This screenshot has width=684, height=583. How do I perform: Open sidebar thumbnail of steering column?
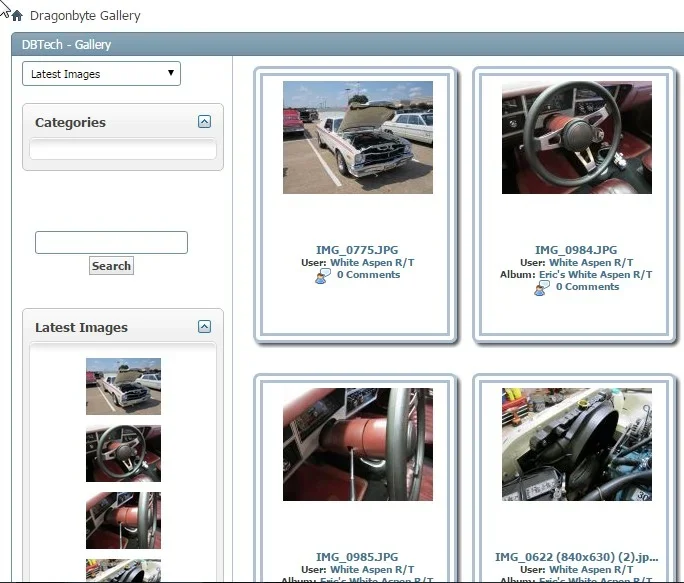pos(123,521)
